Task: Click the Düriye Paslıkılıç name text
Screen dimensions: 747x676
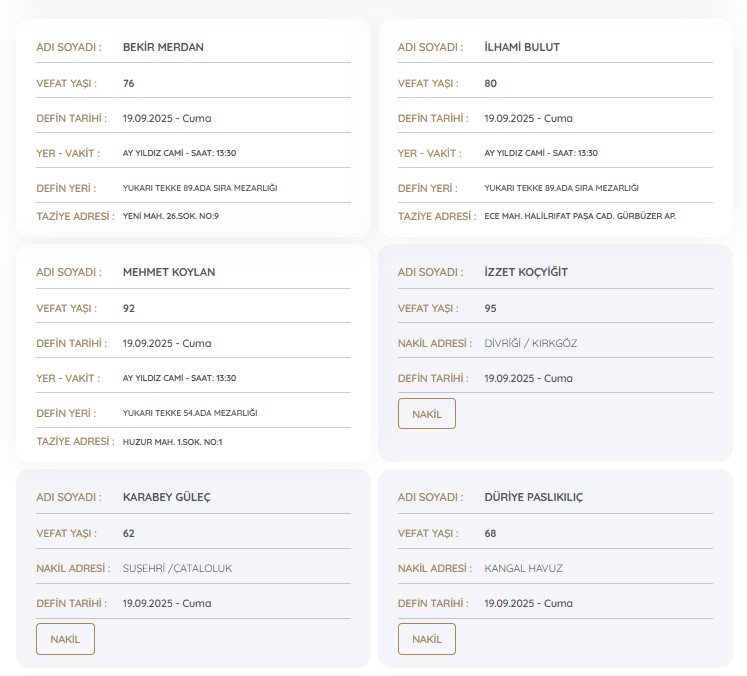Action: [x=533, y=497]
